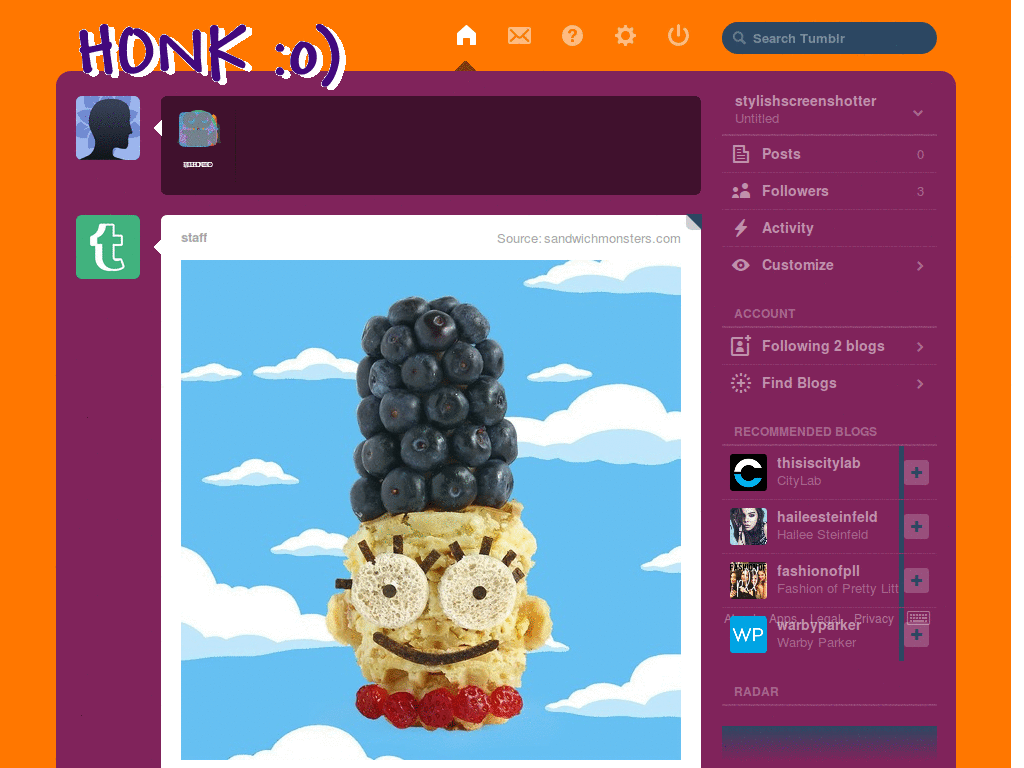Open the warbyparker blog name
This screenshot has height=768, width=1024.
[818, 626]
